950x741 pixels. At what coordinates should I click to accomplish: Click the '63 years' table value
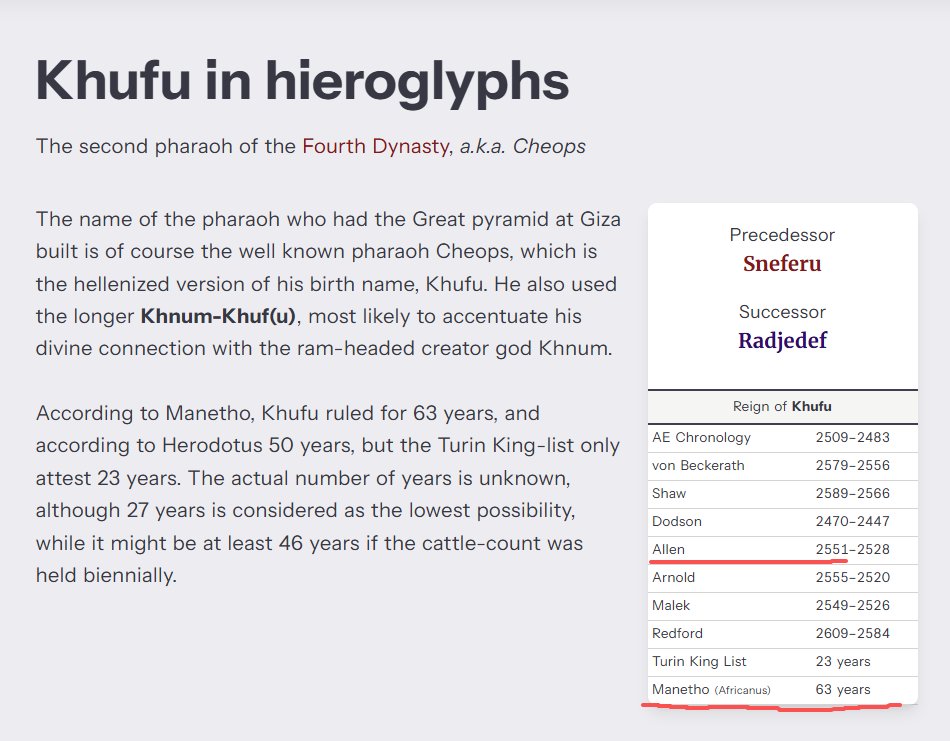click(x=843, y=689)
